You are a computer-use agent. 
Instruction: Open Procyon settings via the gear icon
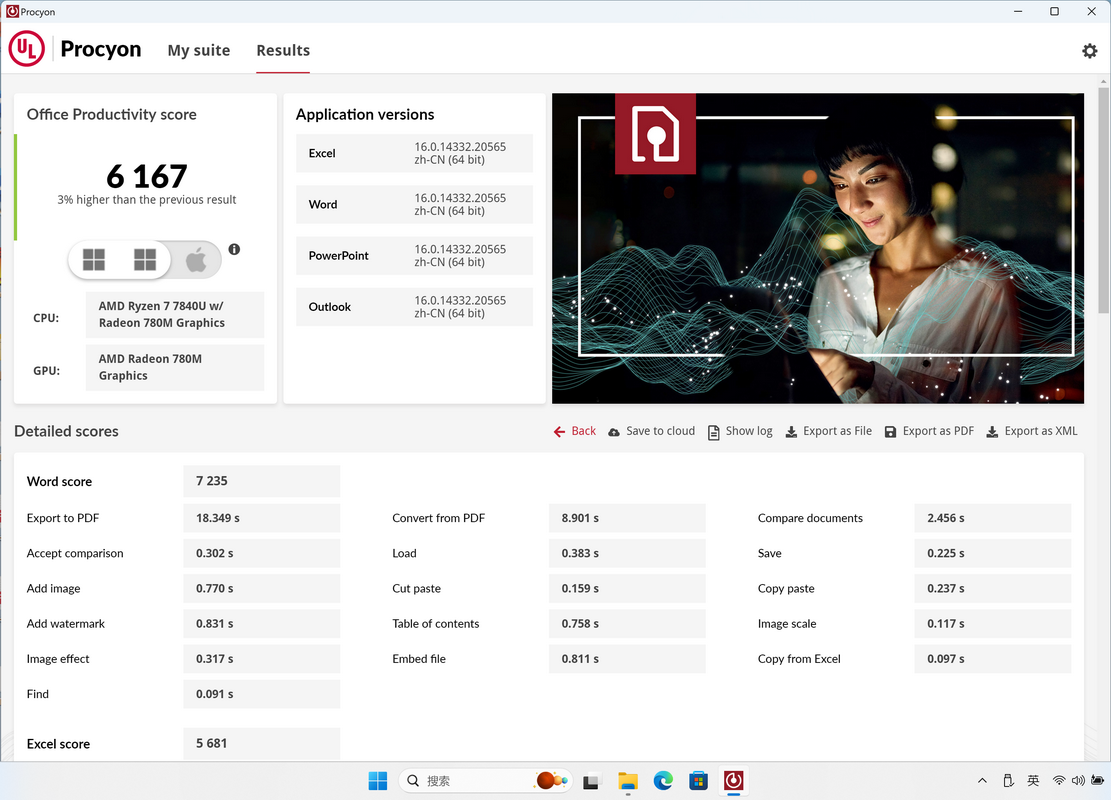coord(1089,51)
